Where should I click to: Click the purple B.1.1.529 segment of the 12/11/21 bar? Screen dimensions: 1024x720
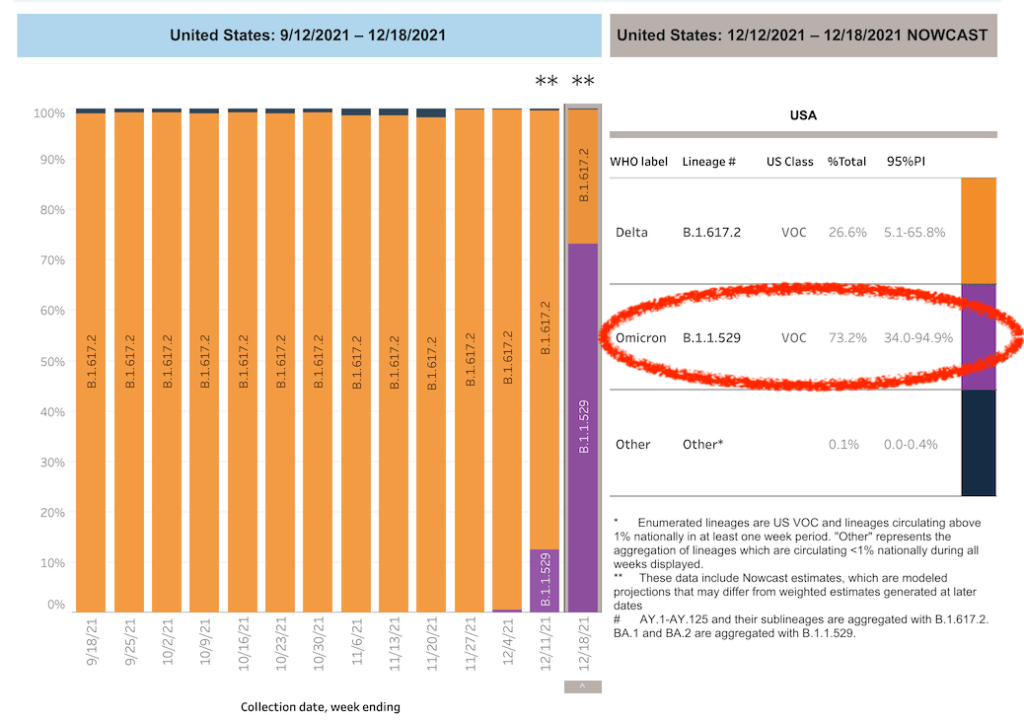point(545,580)
